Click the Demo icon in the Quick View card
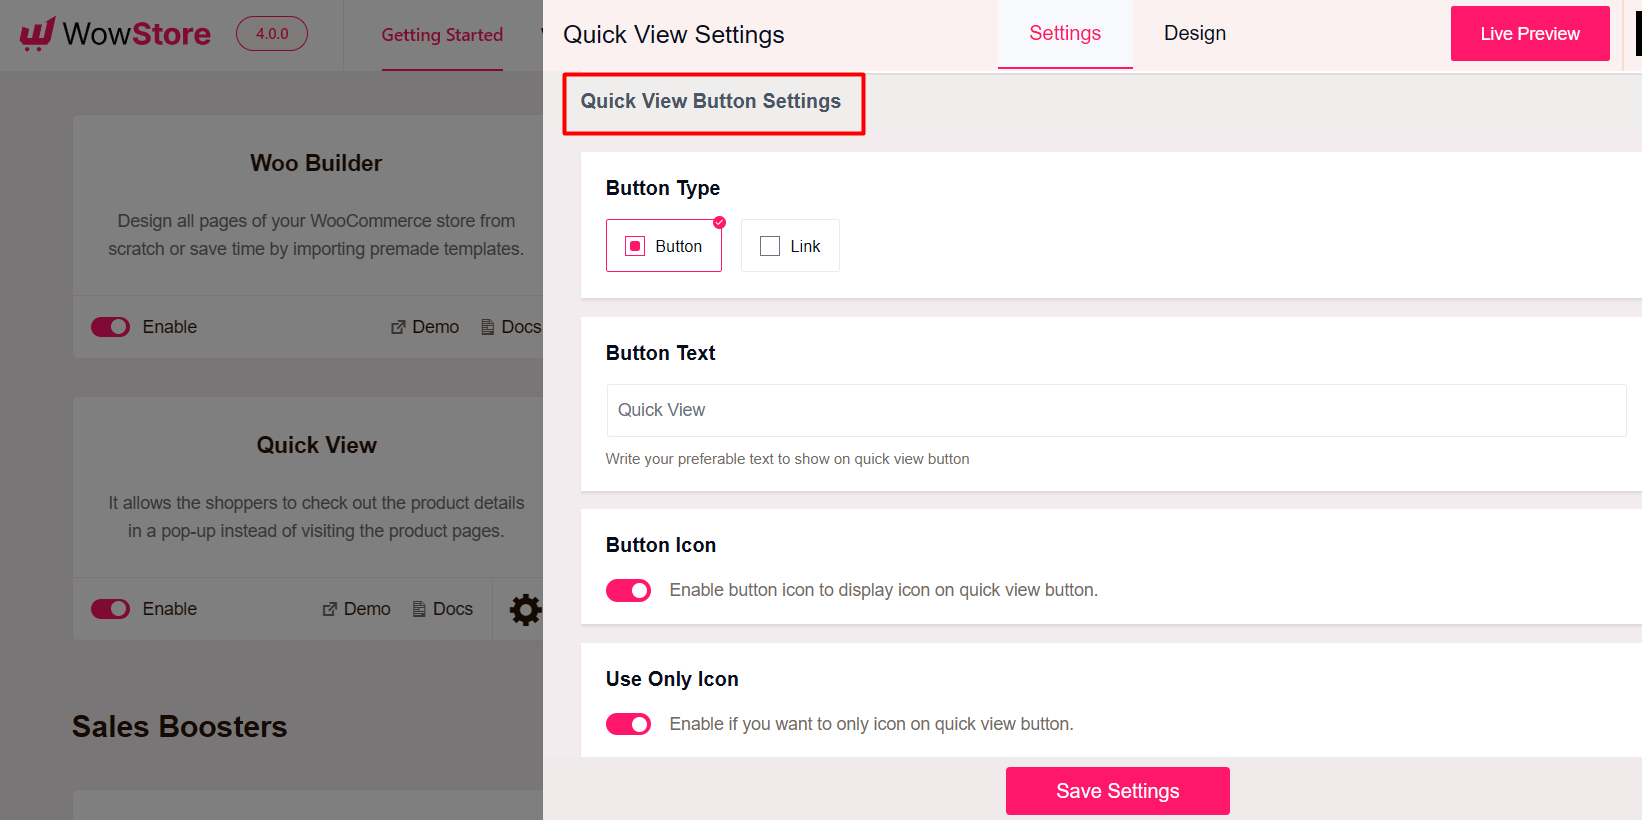This screenshot has height=820, width=1642. (x=328, y=609)
